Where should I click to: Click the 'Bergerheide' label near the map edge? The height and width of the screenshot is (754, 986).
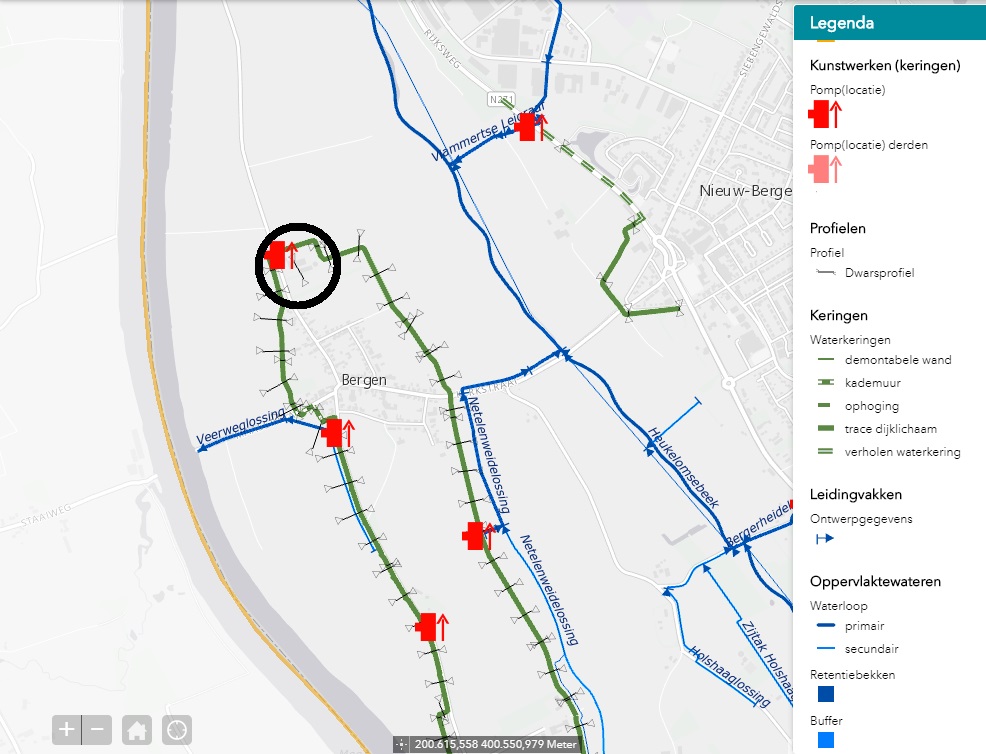click(x=758, y=525)
